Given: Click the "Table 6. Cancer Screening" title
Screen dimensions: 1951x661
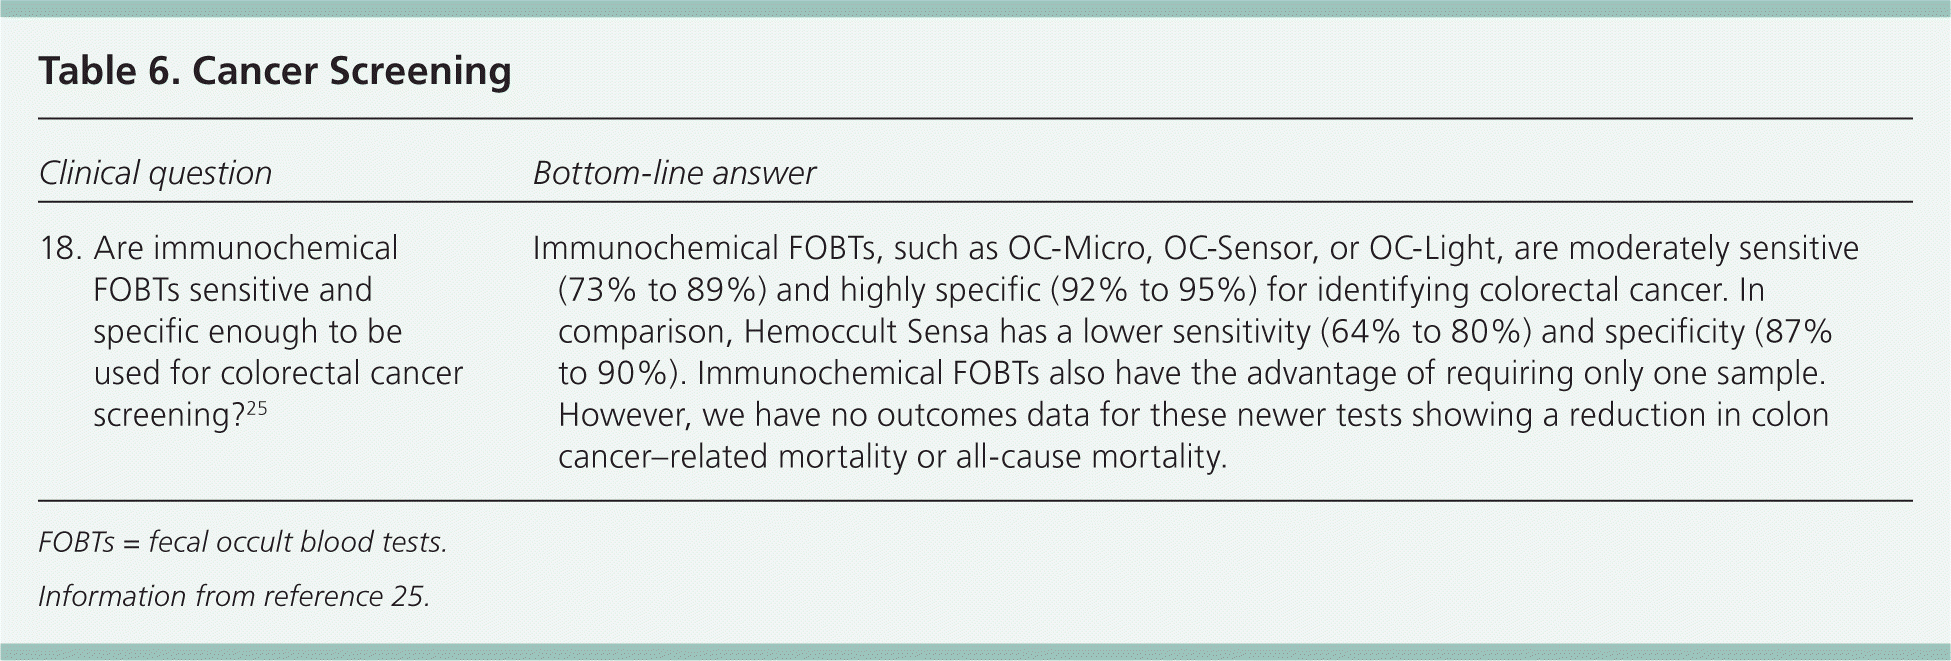Looking at the screenshot, I should click(275, 72).
